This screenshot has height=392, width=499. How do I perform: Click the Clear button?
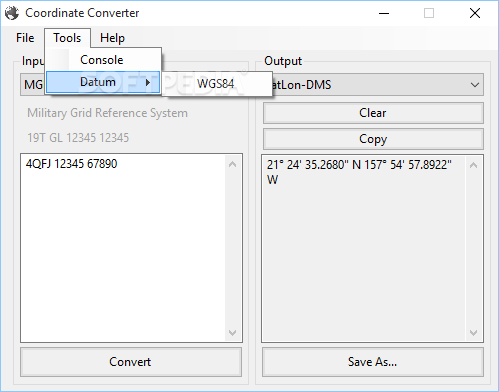373,113
